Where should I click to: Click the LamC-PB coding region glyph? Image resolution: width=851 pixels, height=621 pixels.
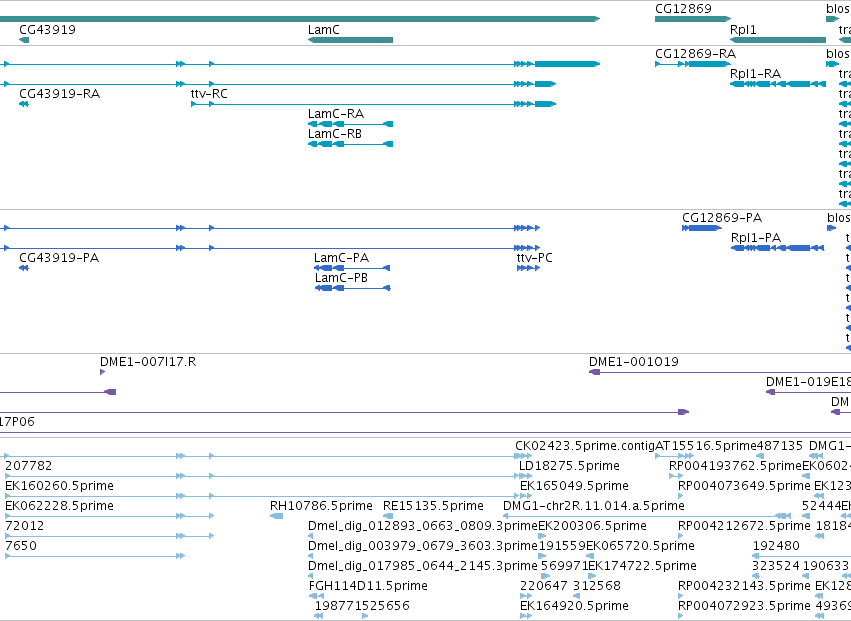pos(353,288)
